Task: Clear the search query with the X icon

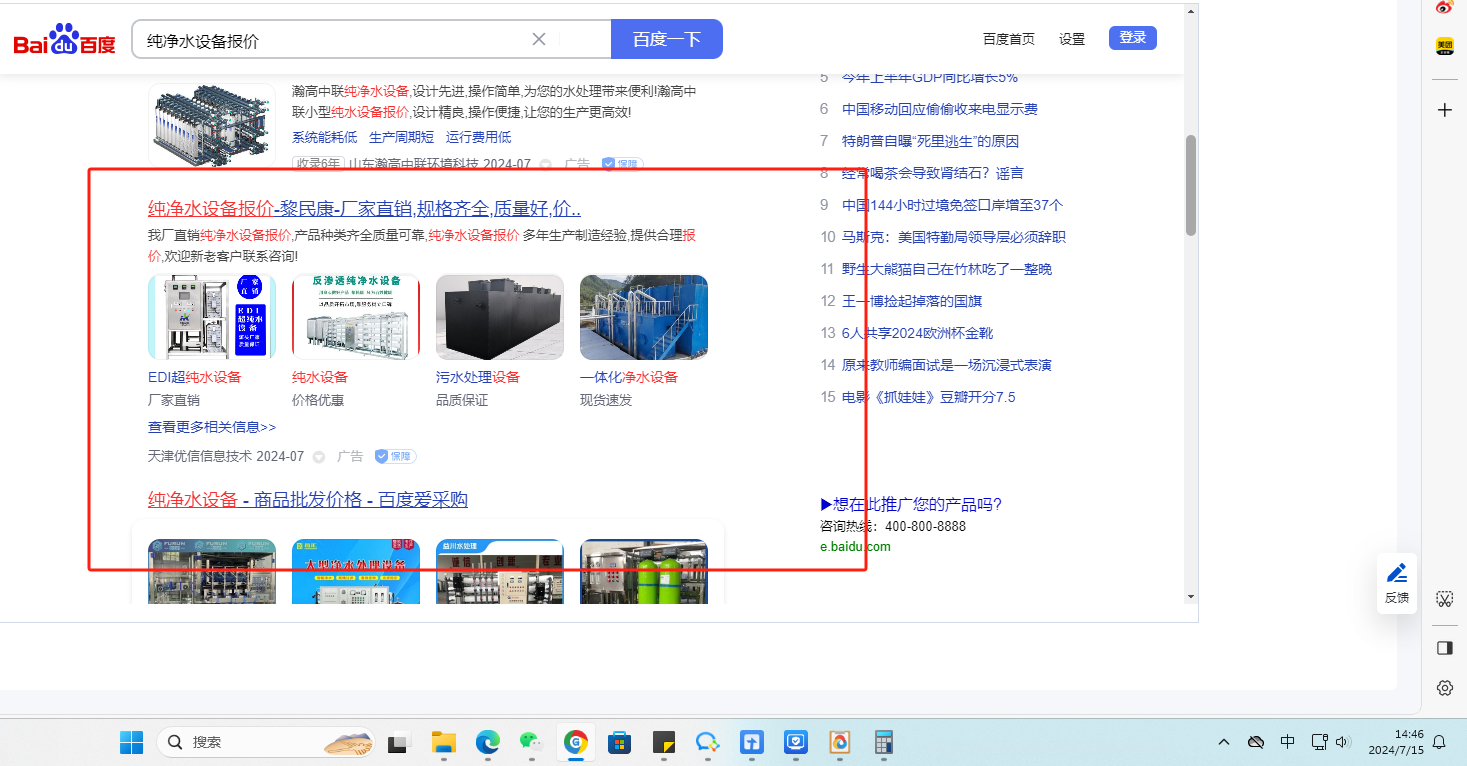Action: pyautogui.click(x=538, y=39)
